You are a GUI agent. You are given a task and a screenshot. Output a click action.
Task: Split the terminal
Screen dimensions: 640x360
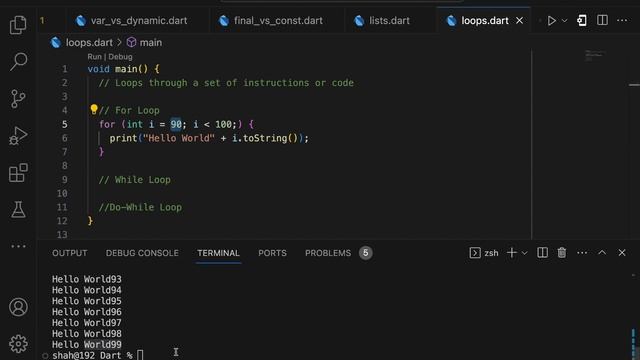pyautogui.click(x=542, y=253)
